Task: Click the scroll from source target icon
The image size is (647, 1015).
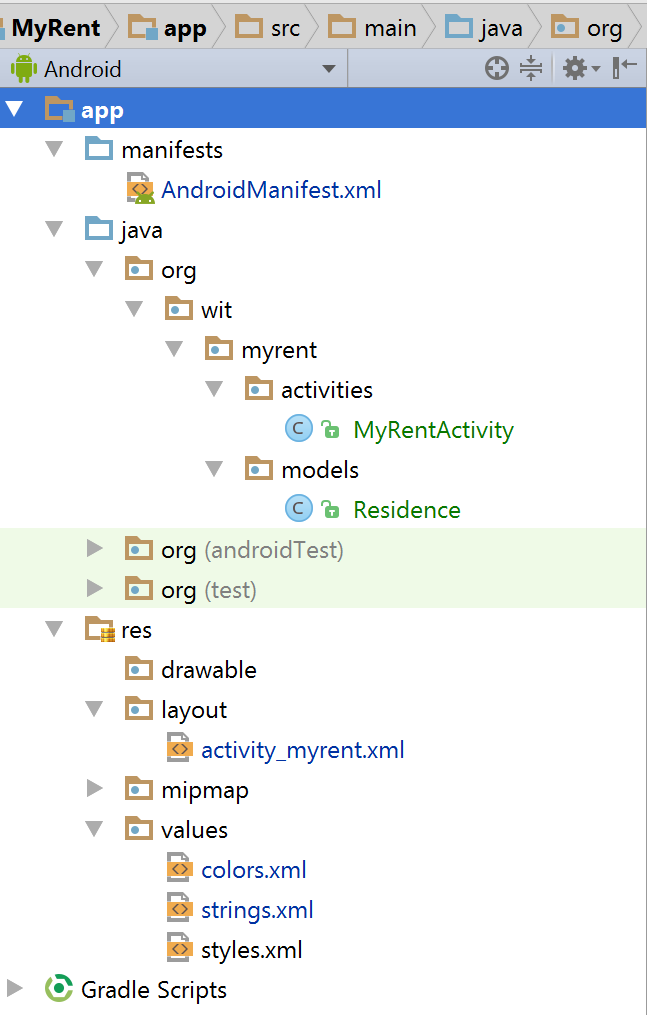Action: pos(497,69)
